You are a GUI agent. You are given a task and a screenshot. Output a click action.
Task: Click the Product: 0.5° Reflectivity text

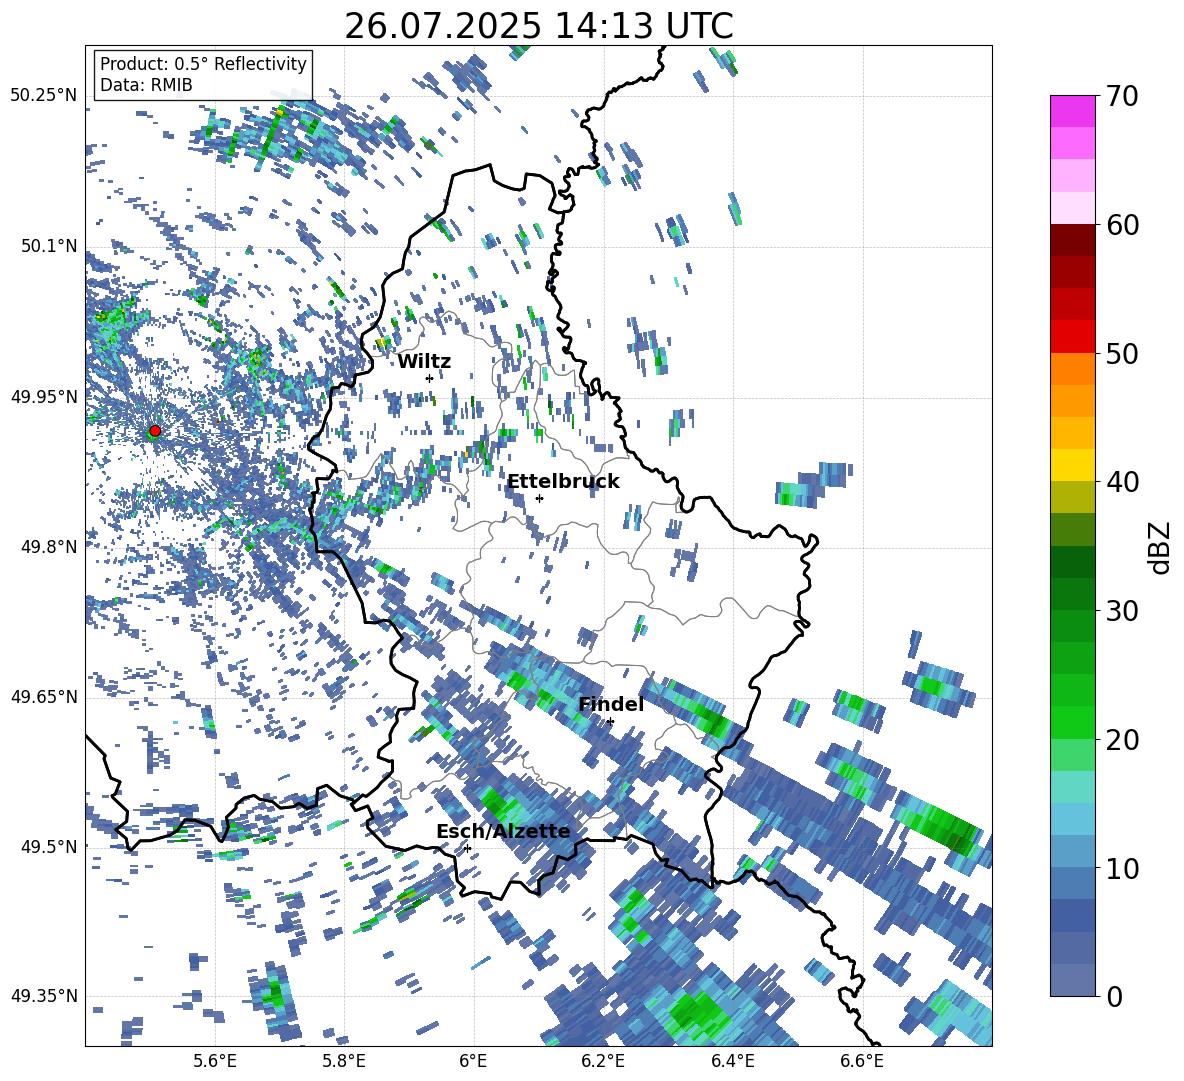click(x=203, y=64)
